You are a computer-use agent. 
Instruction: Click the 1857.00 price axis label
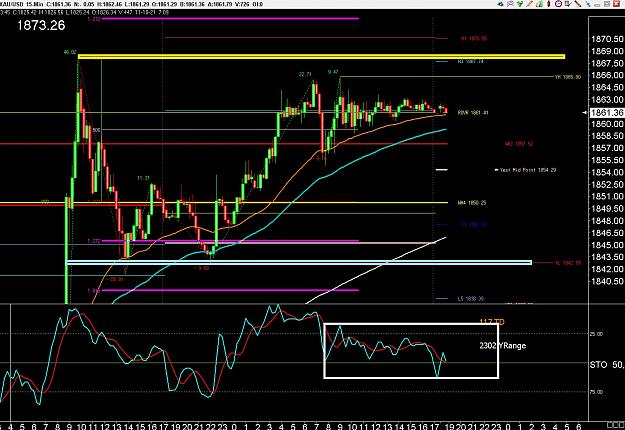pos(607,148)
